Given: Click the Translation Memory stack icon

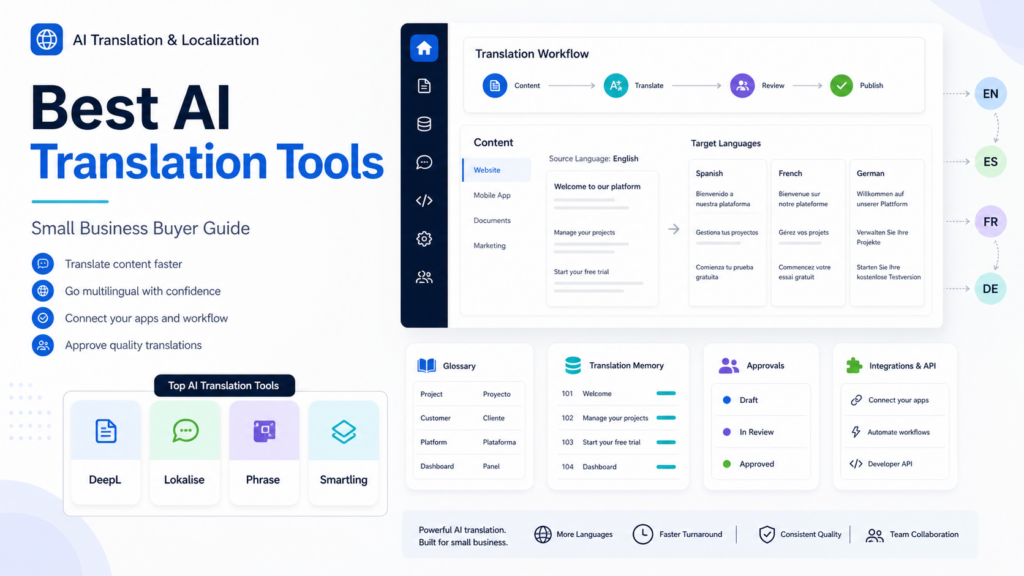Looking at the screenshot, I should tap(573, 365).
